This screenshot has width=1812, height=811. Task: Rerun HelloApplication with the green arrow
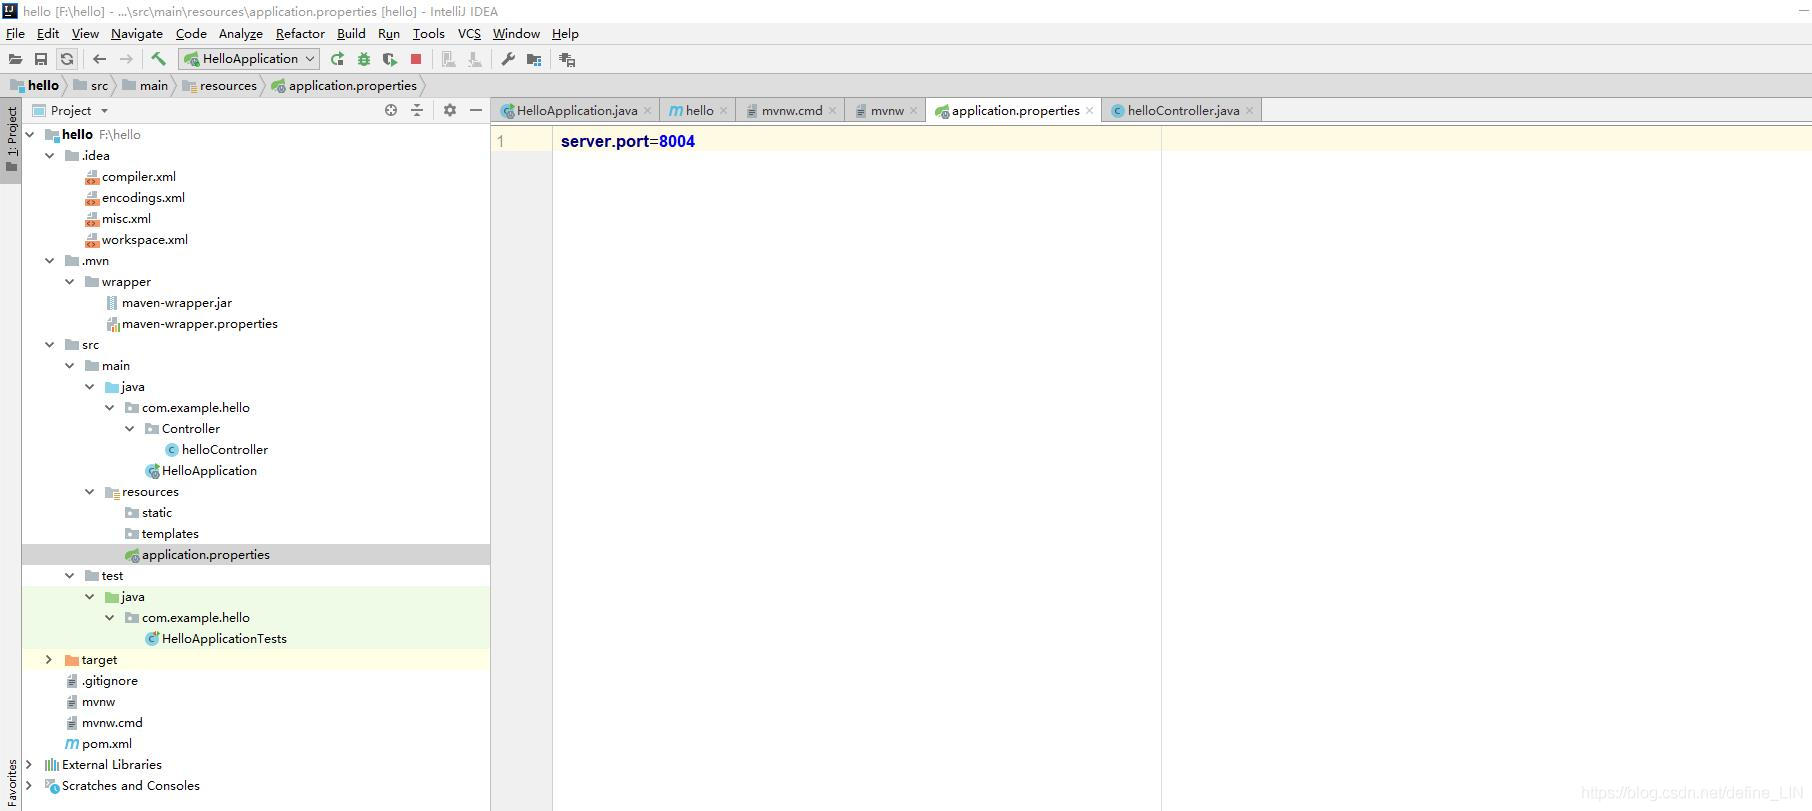tap(337, 59)
